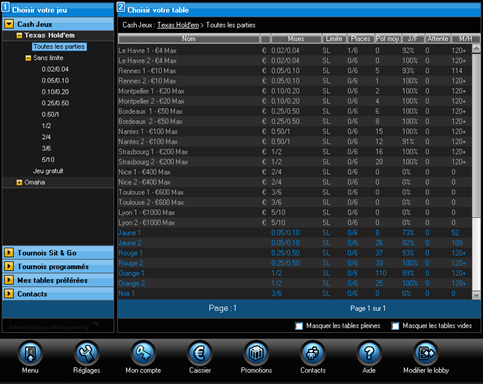Select the 0.02/0.04 stakes filter

click(x=55, y=69)
